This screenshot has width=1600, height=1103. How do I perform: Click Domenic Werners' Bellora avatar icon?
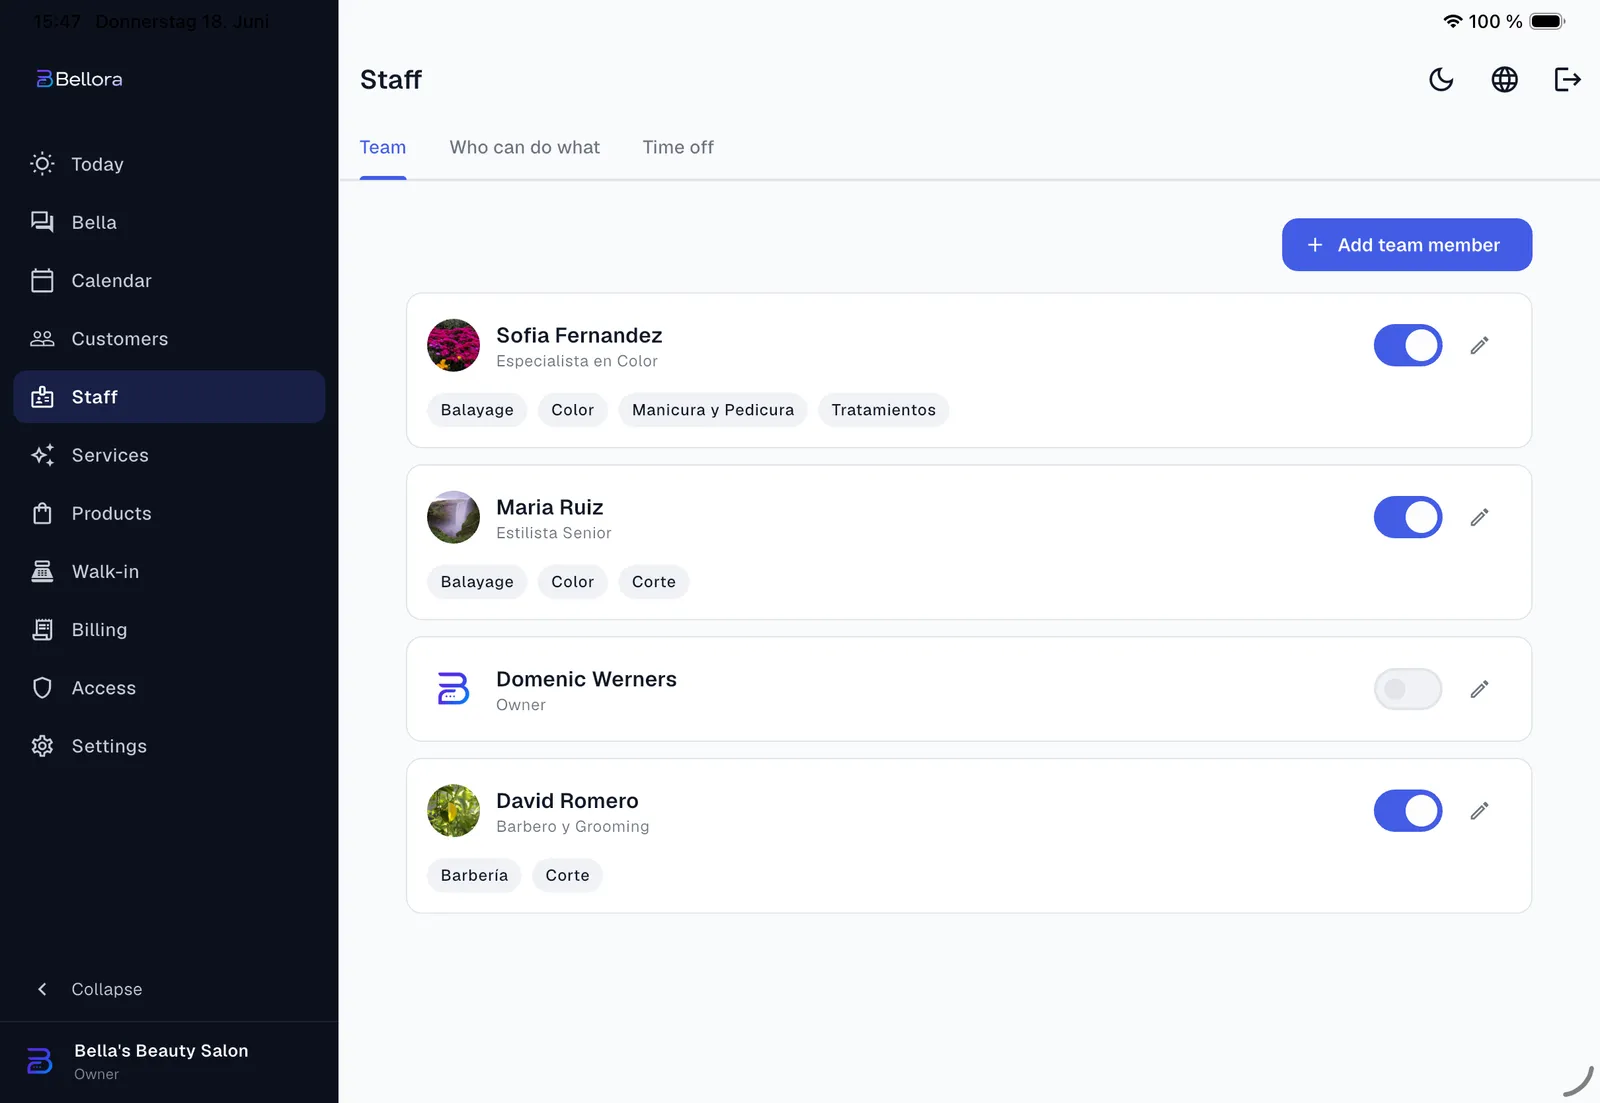453,689
